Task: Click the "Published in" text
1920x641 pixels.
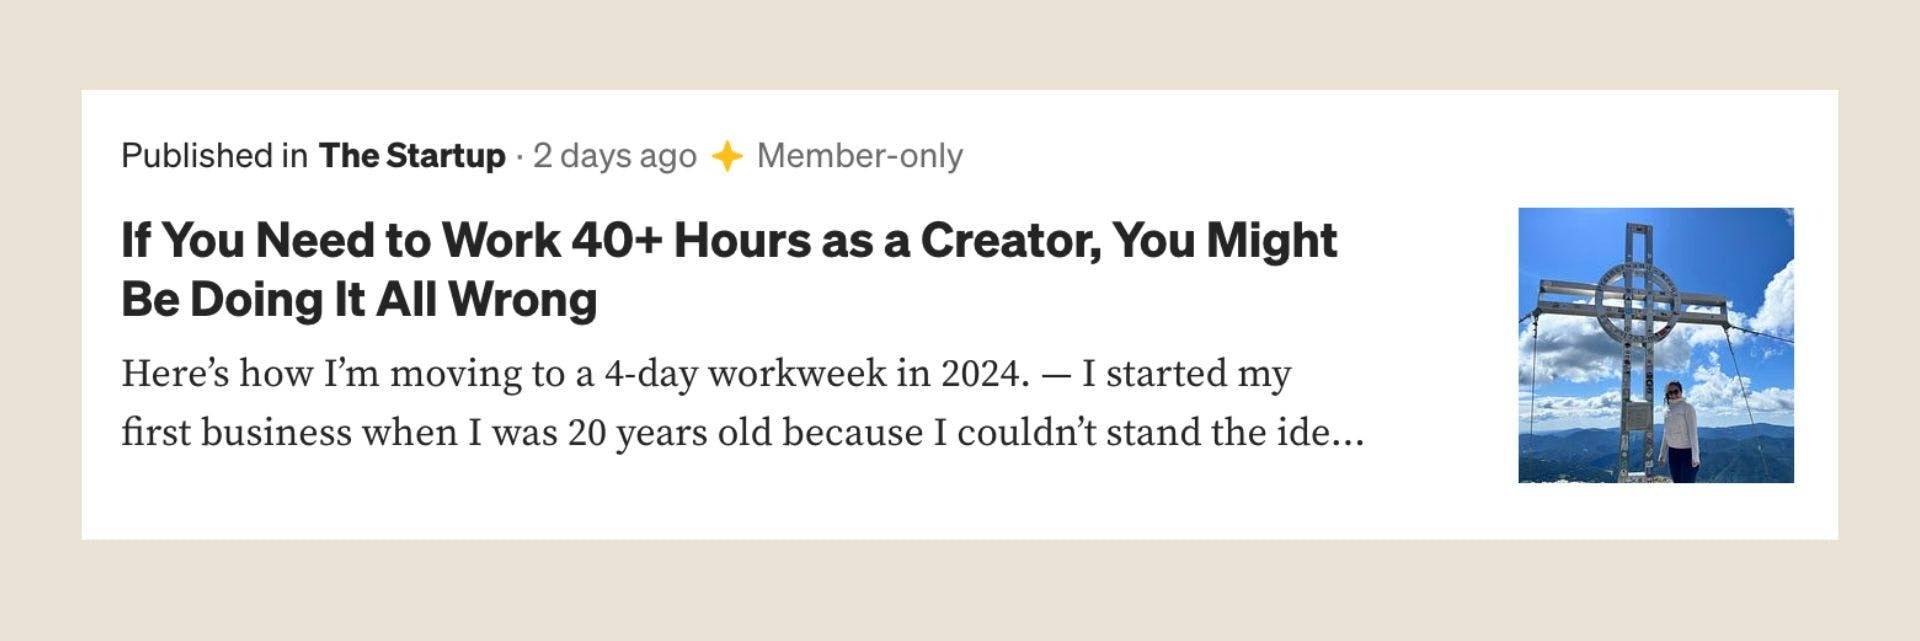Action: (x=214, y=156)
